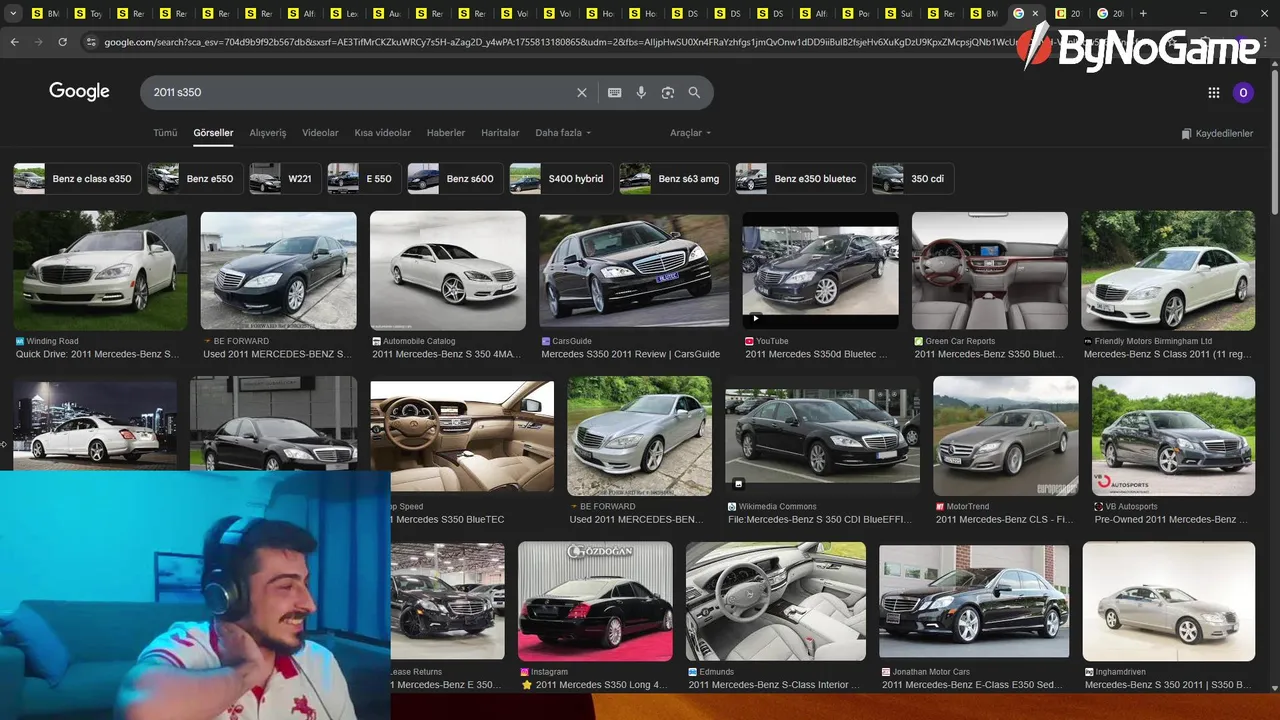The width and height of the screenshot is (1280, 720).
Task: Select the W221 suggestion chip
Action: coord(285,179)
